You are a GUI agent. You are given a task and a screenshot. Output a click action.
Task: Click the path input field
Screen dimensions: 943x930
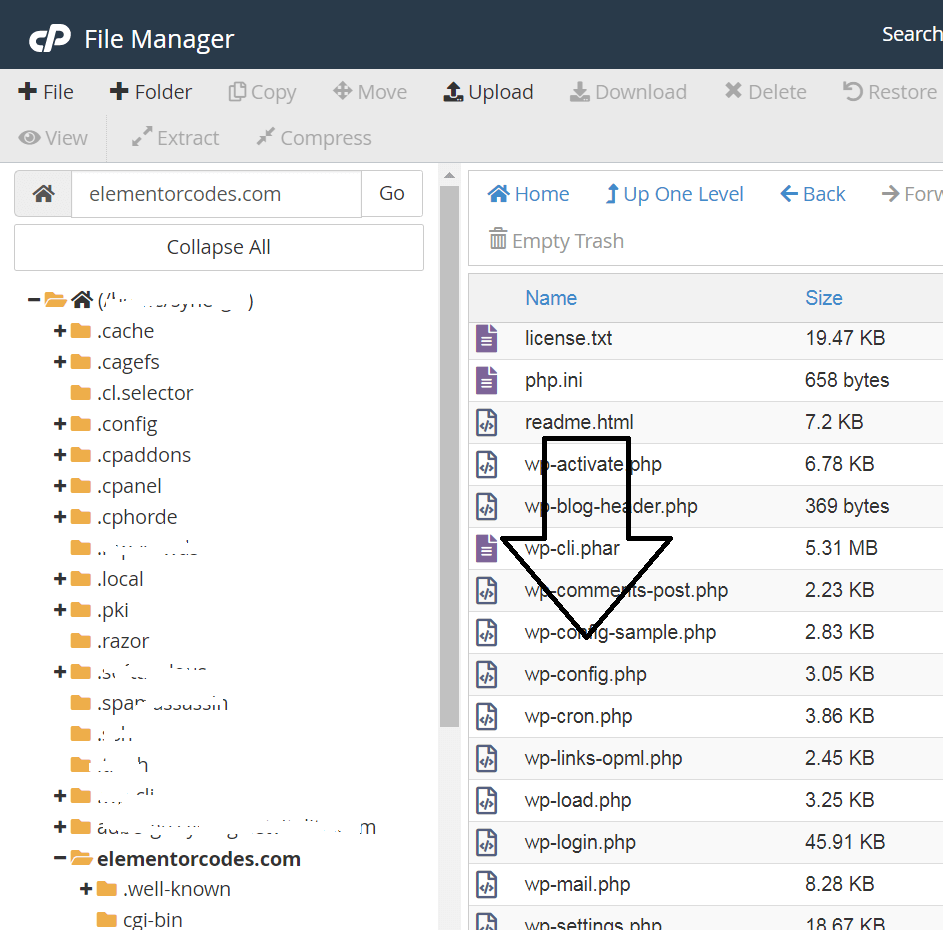click(216, 194)
